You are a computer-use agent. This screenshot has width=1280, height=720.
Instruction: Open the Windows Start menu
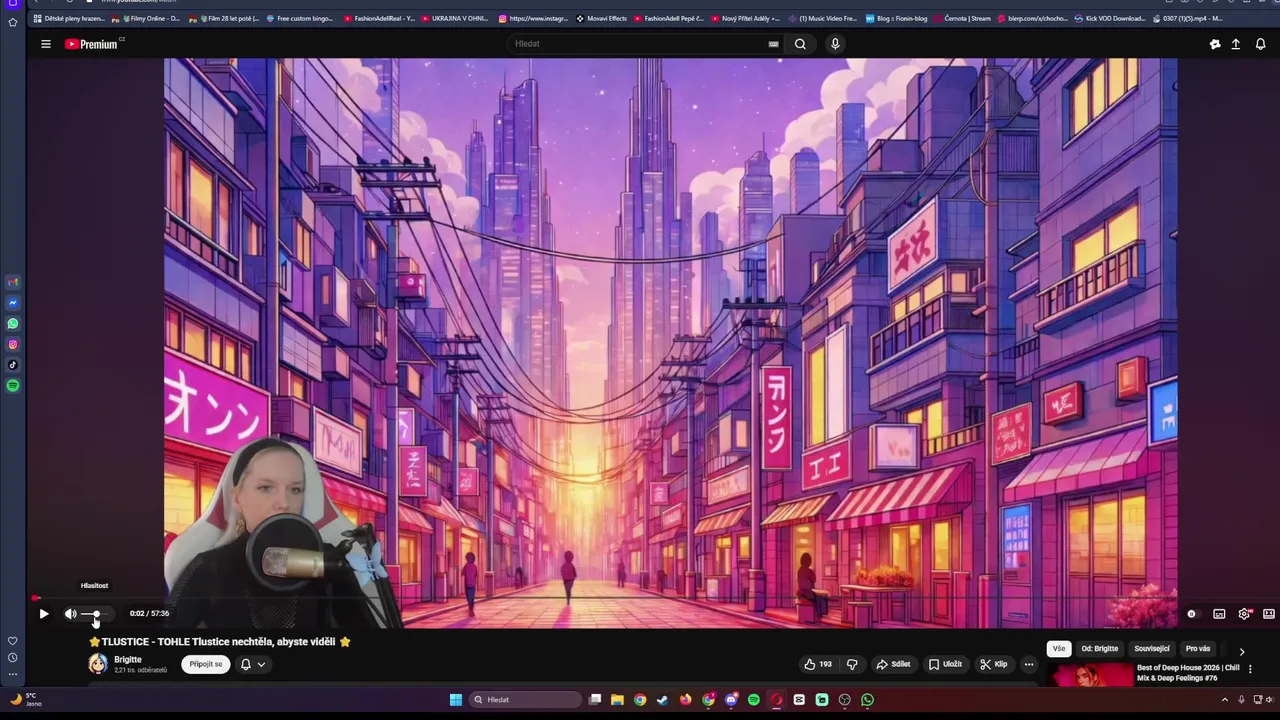point(456,700)
